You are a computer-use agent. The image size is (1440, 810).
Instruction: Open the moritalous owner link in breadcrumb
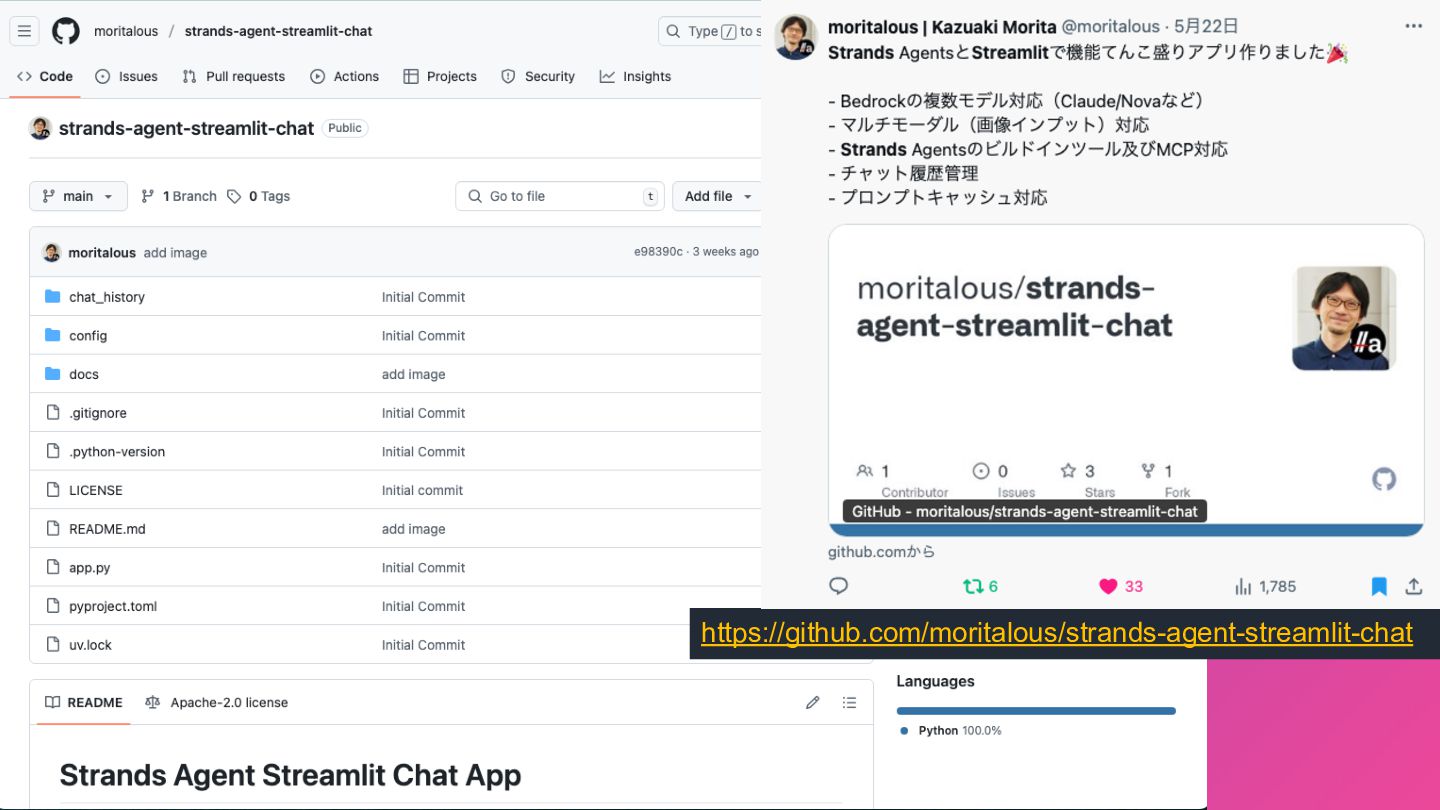tap(126, 31)
